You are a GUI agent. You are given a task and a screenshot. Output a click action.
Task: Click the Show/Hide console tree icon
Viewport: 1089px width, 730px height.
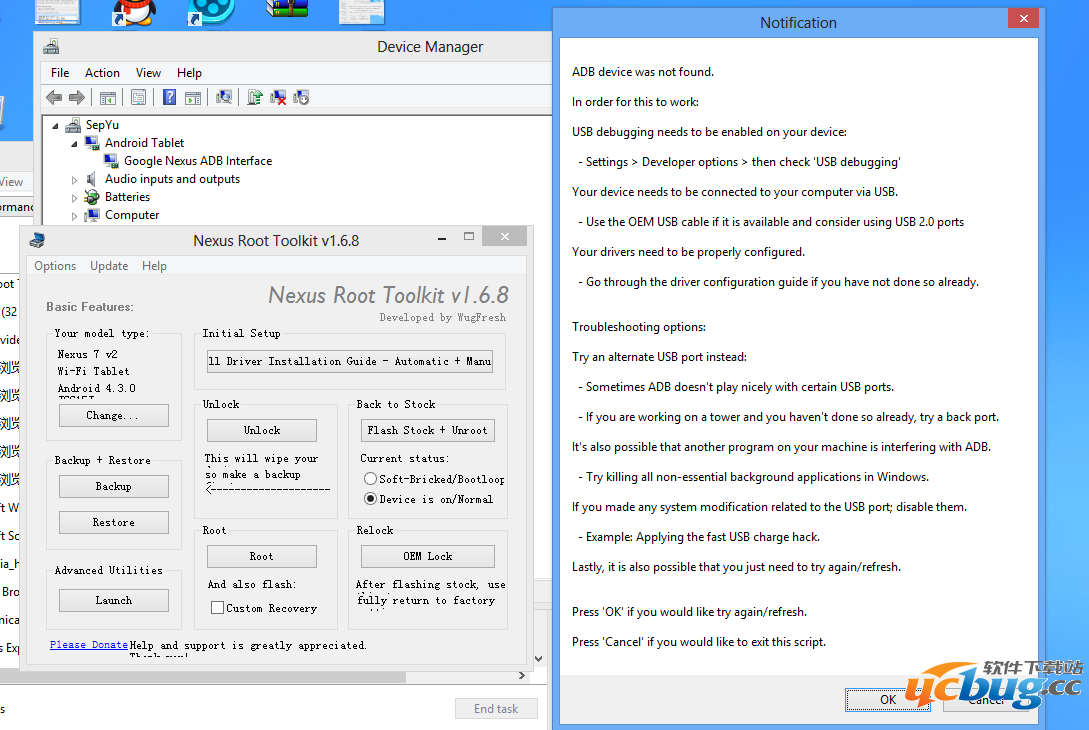[107, 96]
